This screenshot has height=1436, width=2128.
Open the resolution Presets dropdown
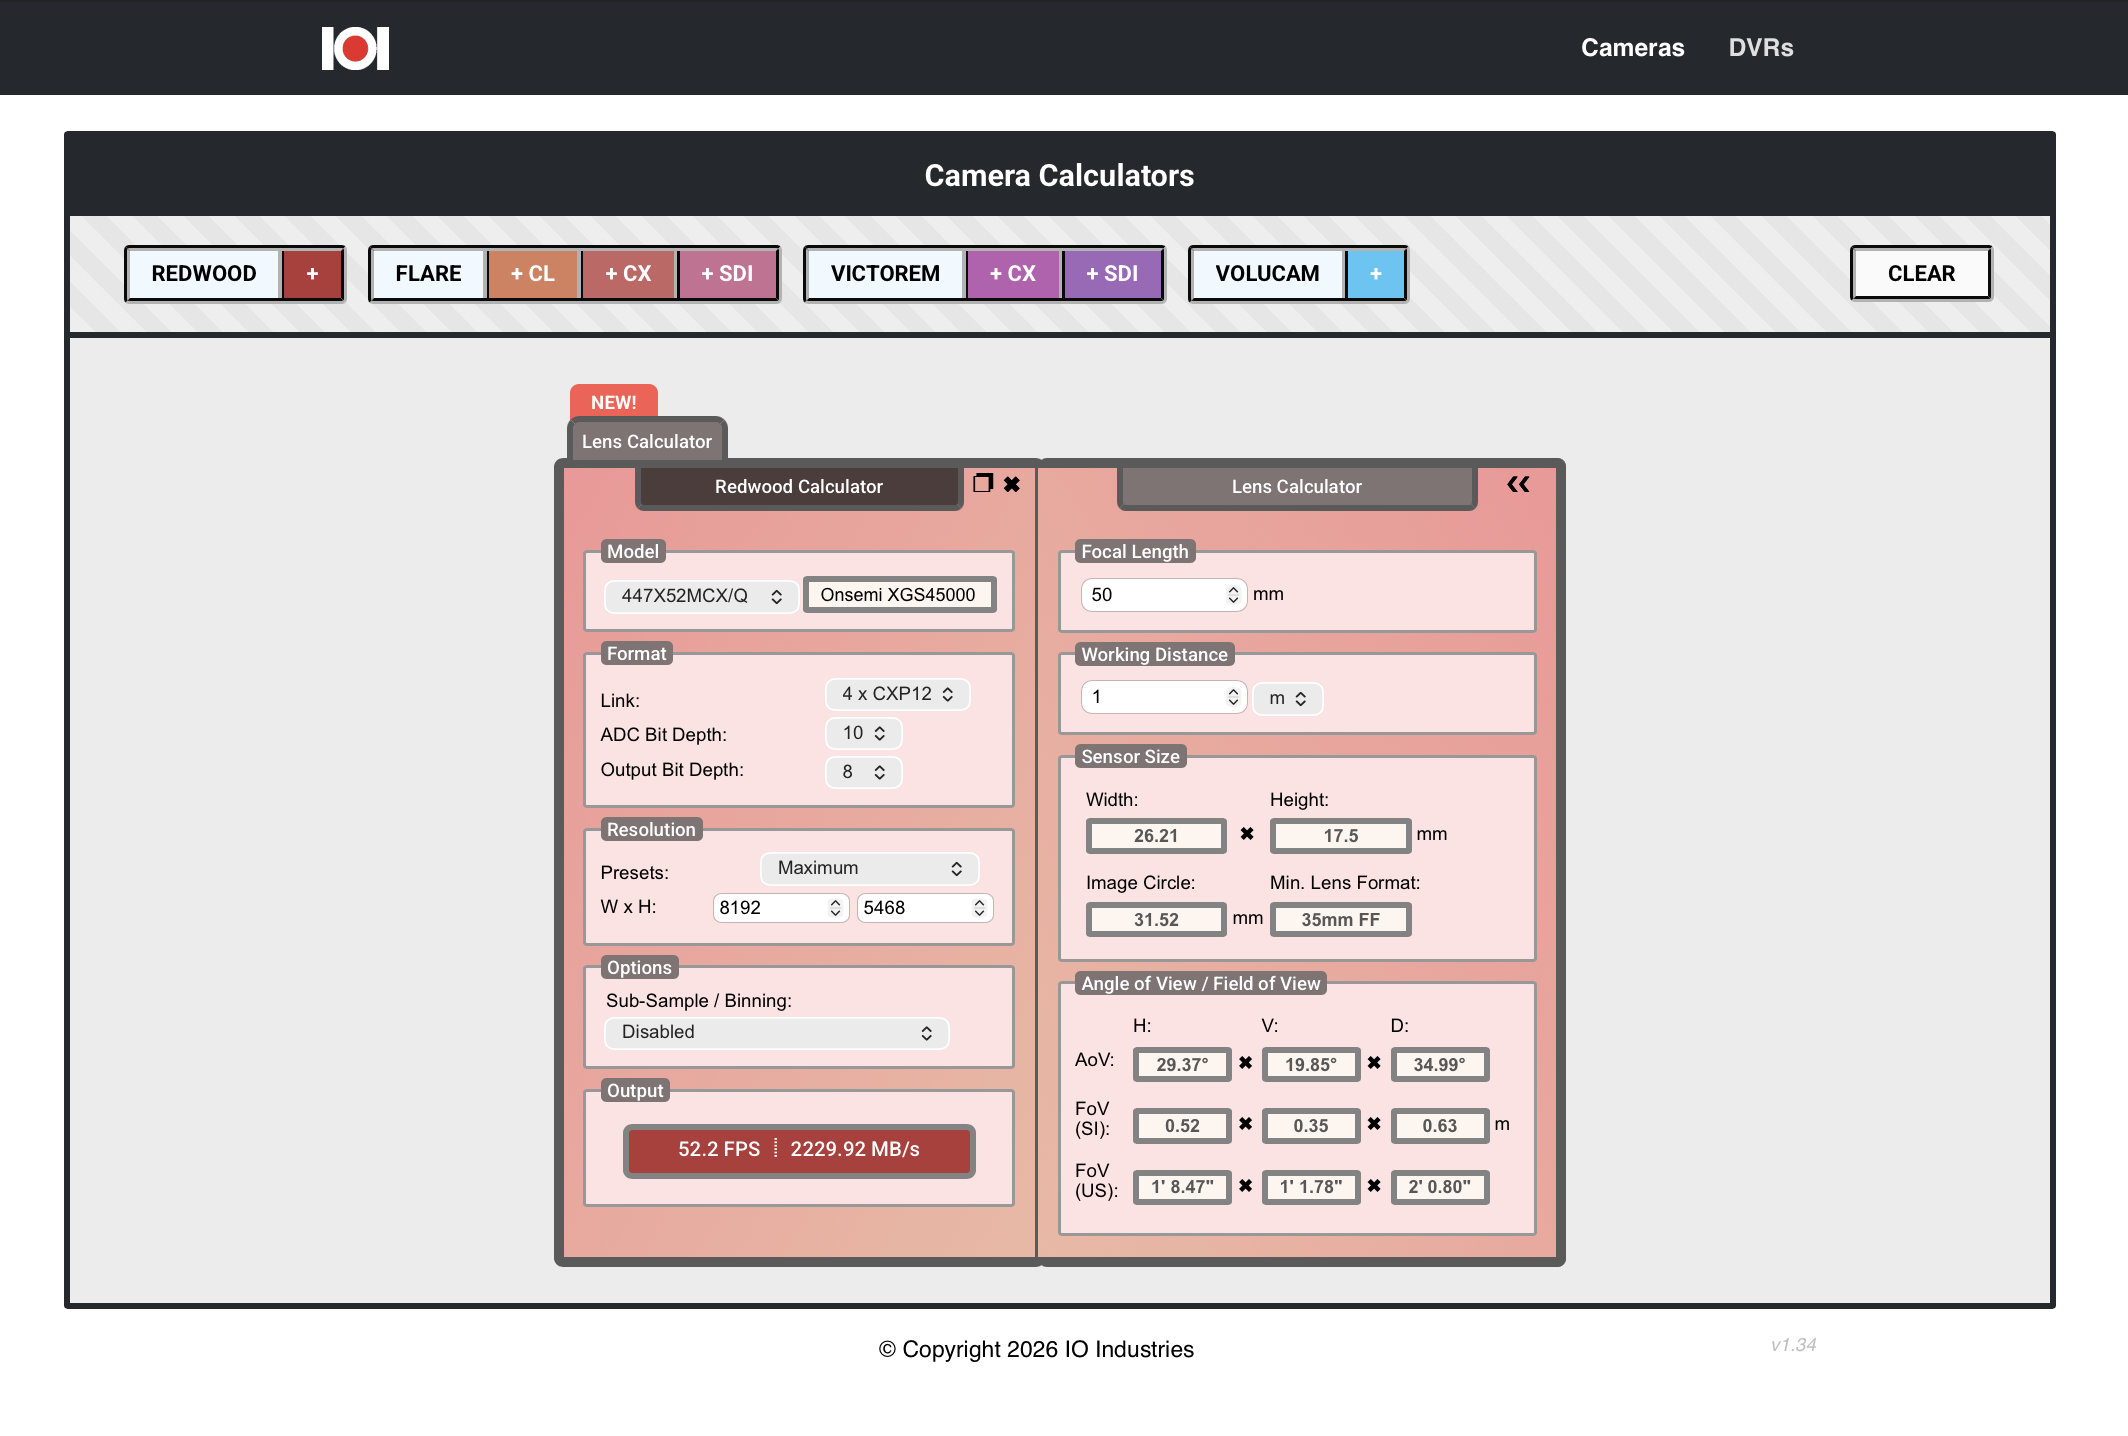(869, 868)
